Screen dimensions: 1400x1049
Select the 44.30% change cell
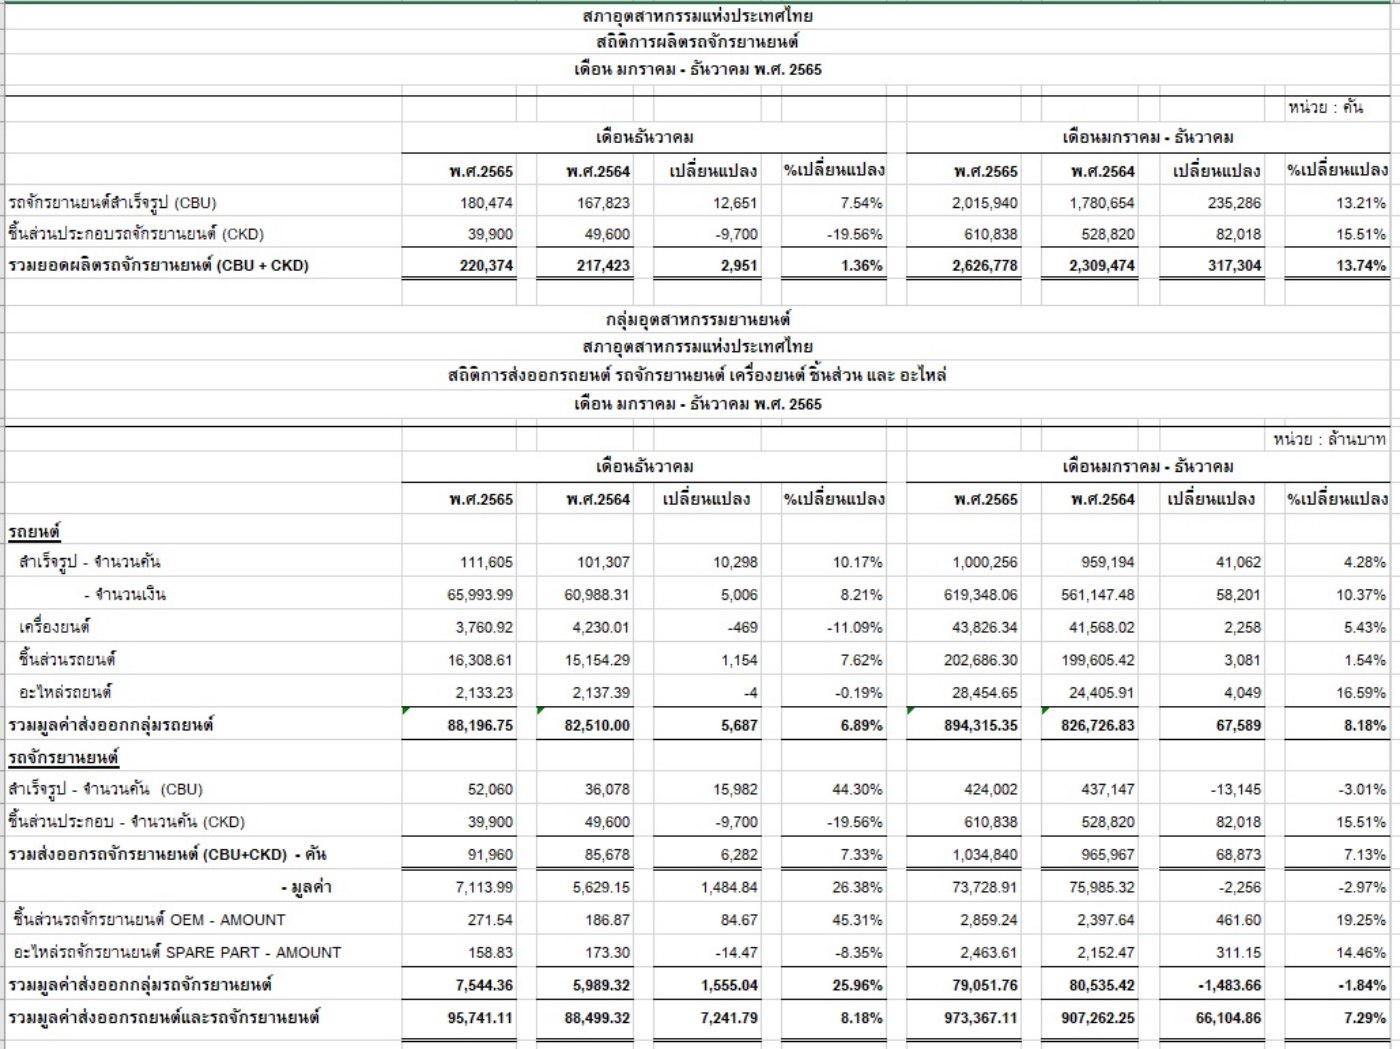pos(857,790)
